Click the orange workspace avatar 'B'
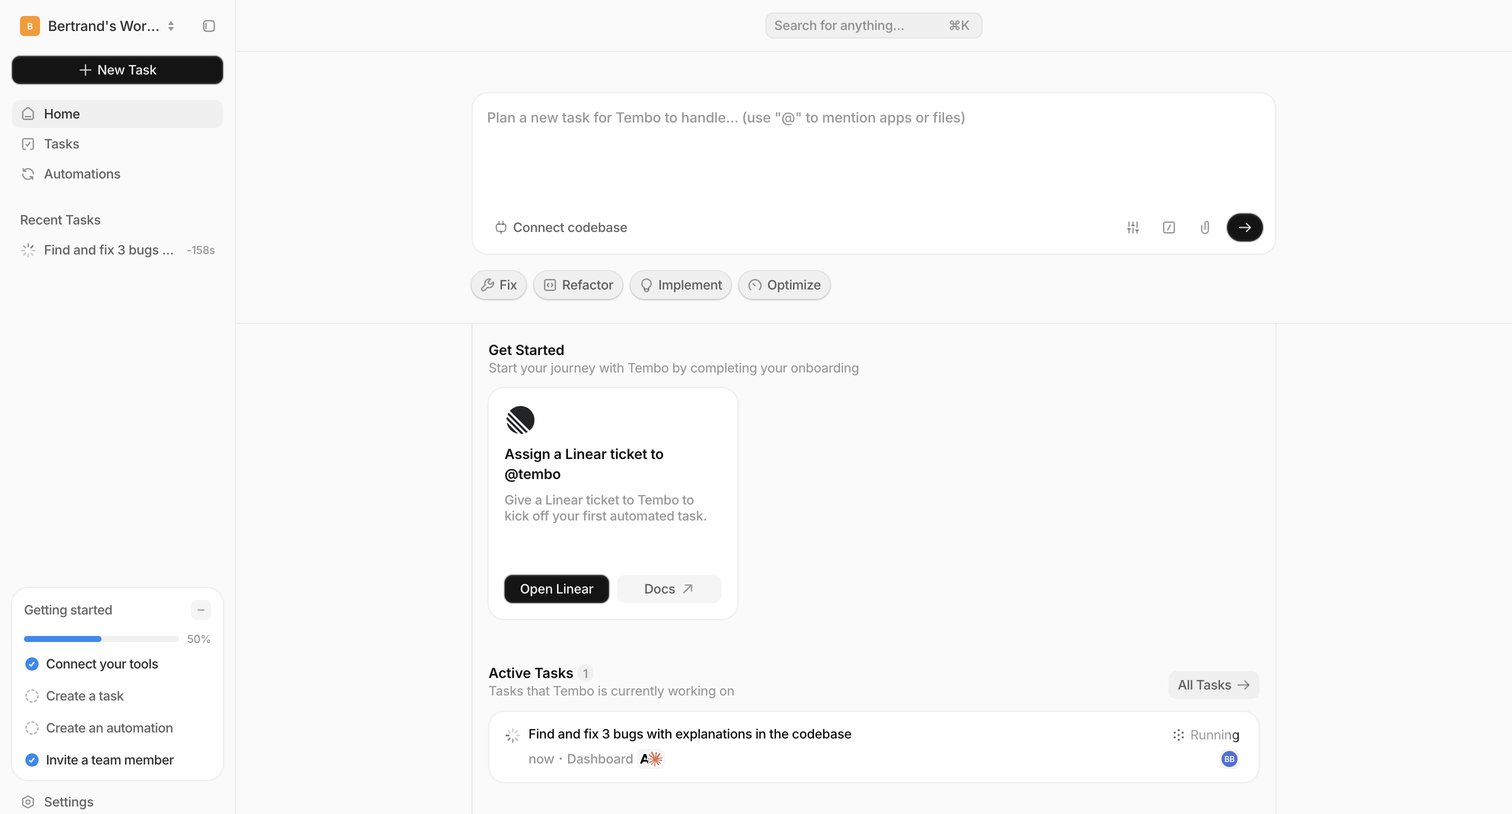Image resolution: width=1512 pixels, height=814 pixels. [30, 26]
